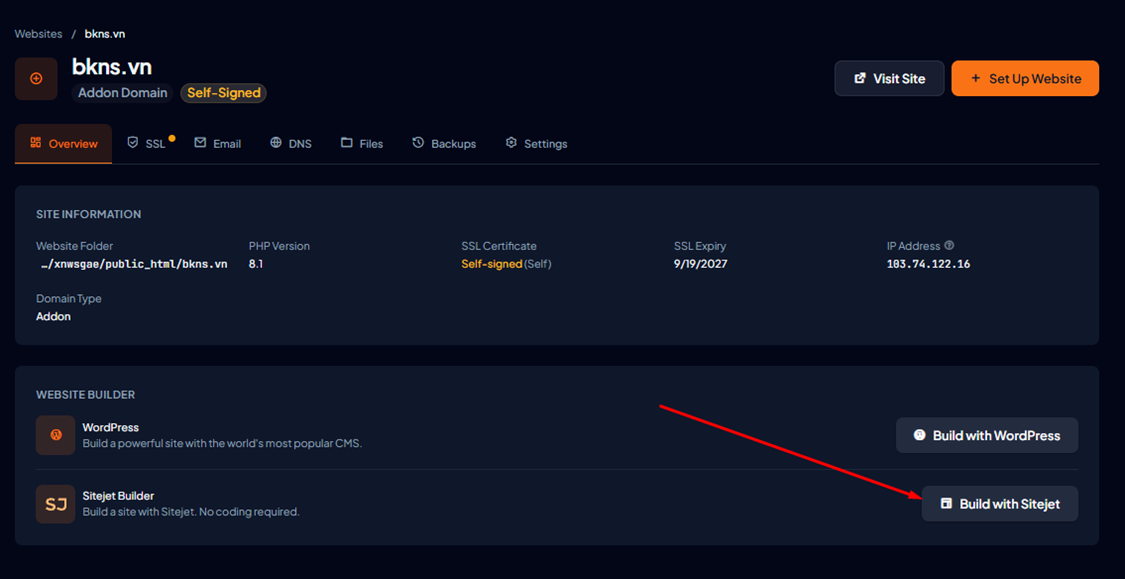Click the SITE INFORMATION heading
Screen dimensions: 1125x579
point(88,215)
